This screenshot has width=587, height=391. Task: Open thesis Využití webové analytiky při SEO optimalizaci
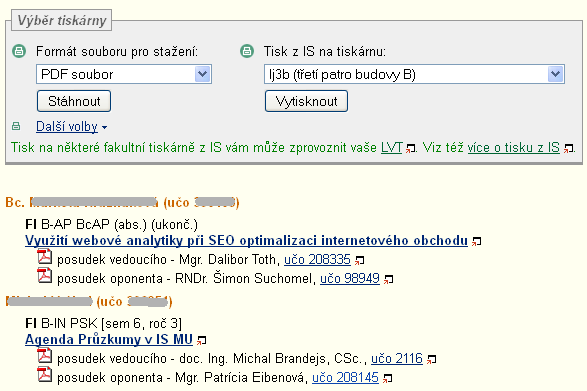[246, 240]
